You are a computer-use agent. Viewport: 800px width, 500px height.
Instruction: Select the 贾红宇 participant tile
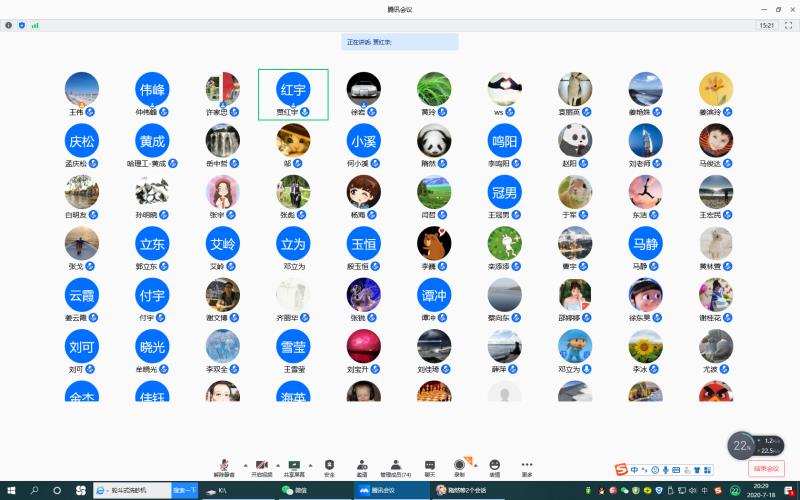pos(293,94)
